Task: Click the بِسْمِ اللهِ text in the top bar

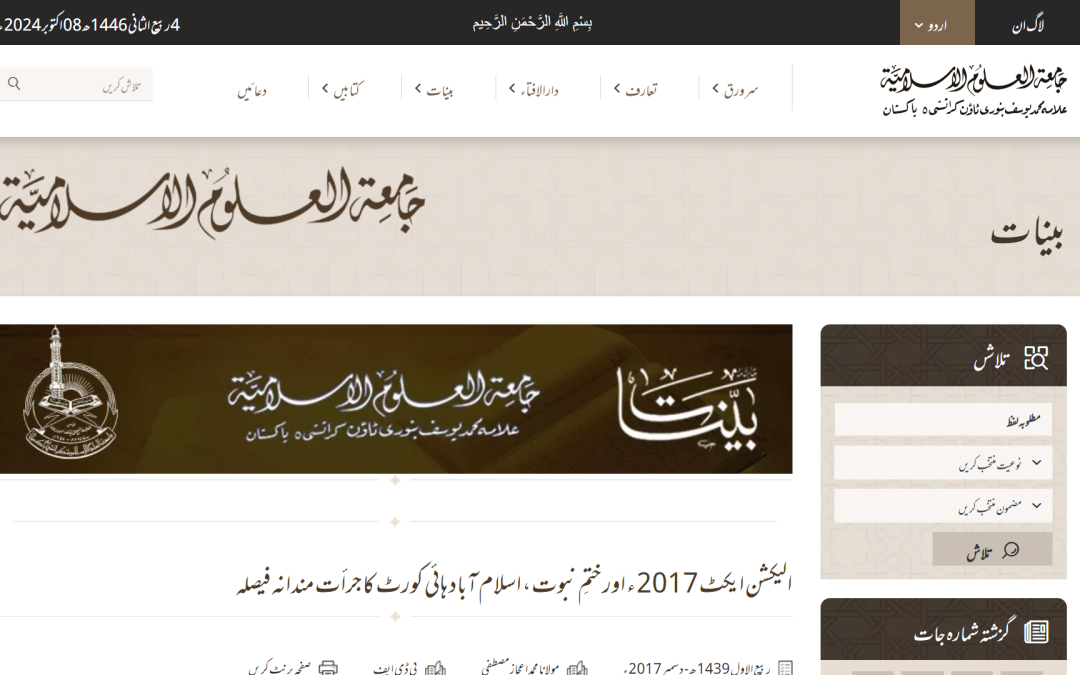Action: point(532,23)
